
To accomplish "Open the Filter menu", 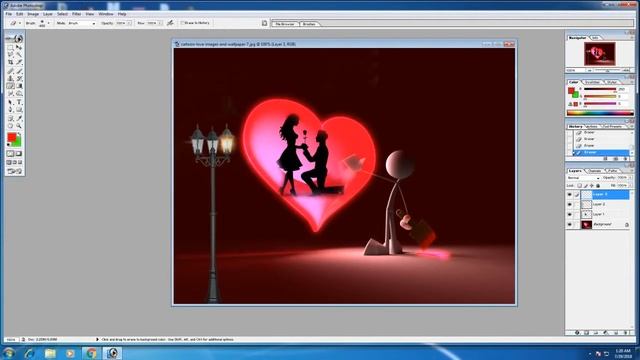I will pyautogui.click(x=76, y=14).
